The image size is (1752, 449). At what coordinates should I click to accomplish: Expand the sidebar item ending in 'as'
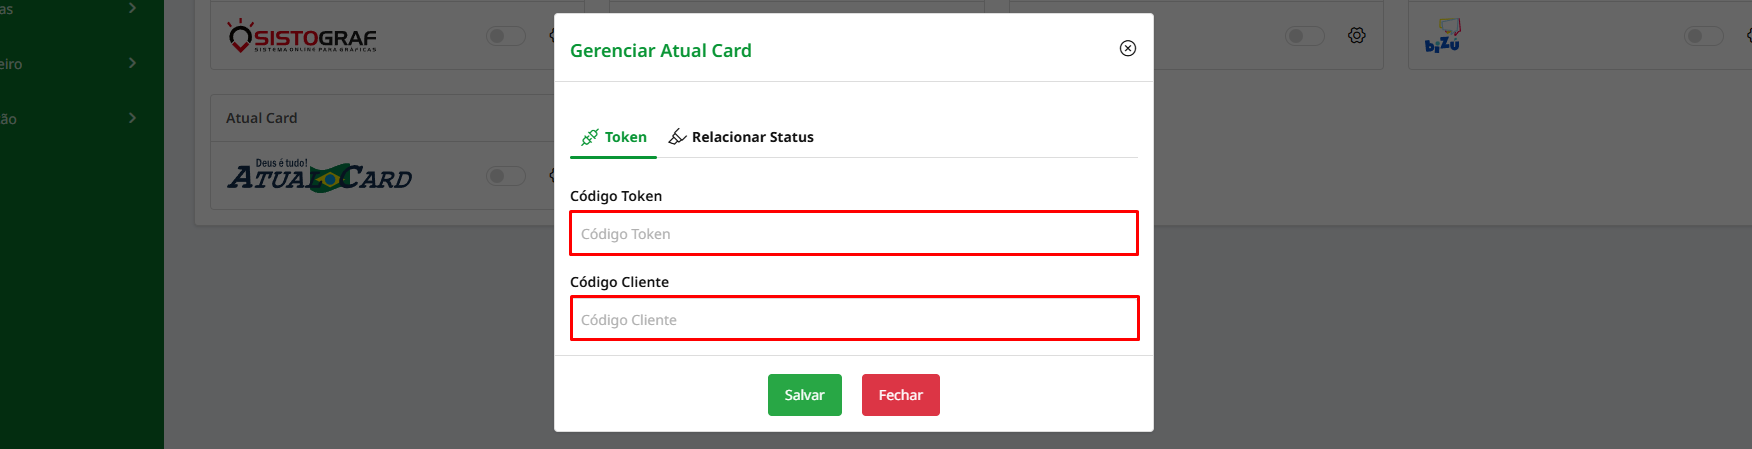point(69,8)
